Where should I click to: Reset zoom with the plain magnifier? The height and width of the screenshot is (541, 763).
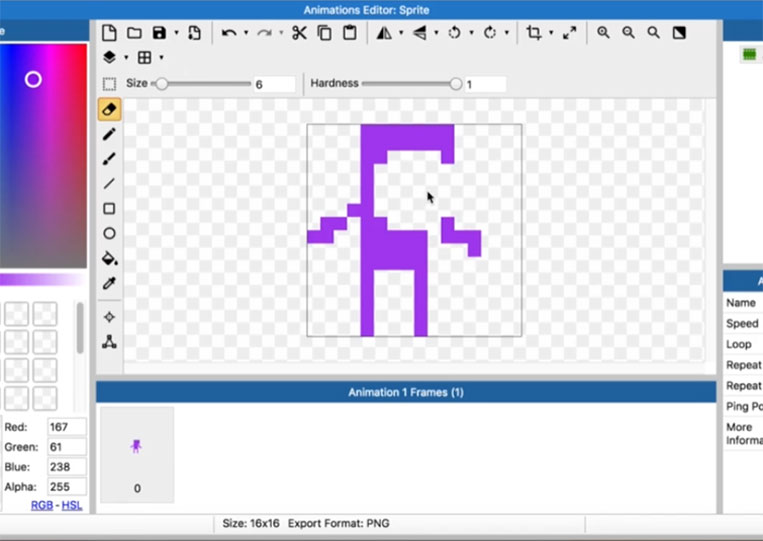654,33
